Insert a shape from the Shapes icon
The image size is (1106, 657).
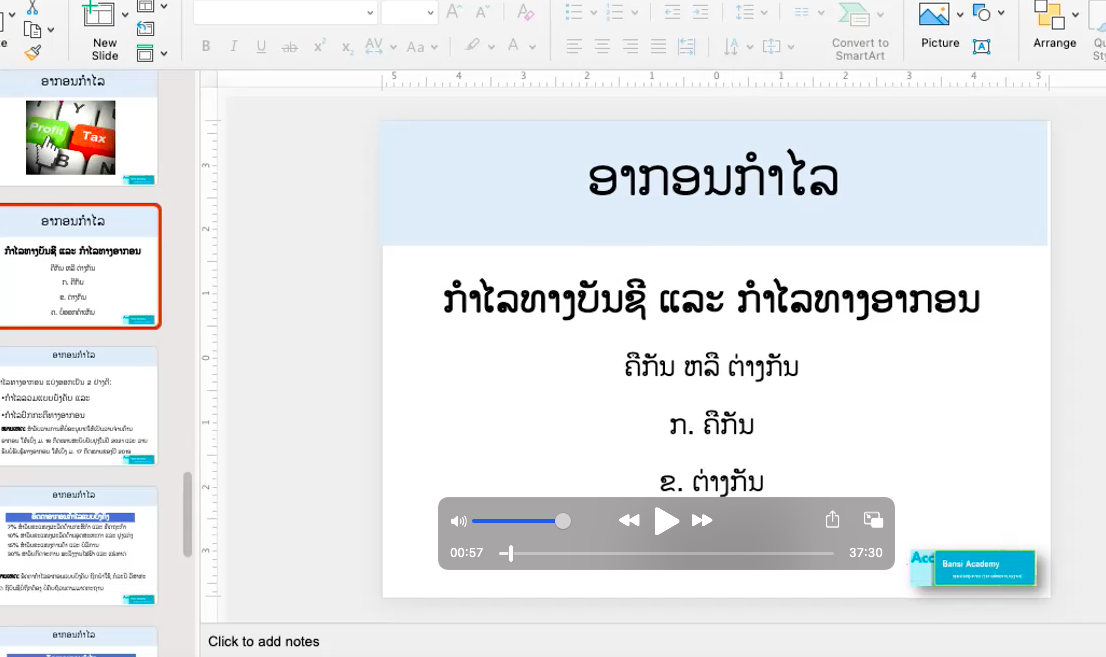coord(981,13)
